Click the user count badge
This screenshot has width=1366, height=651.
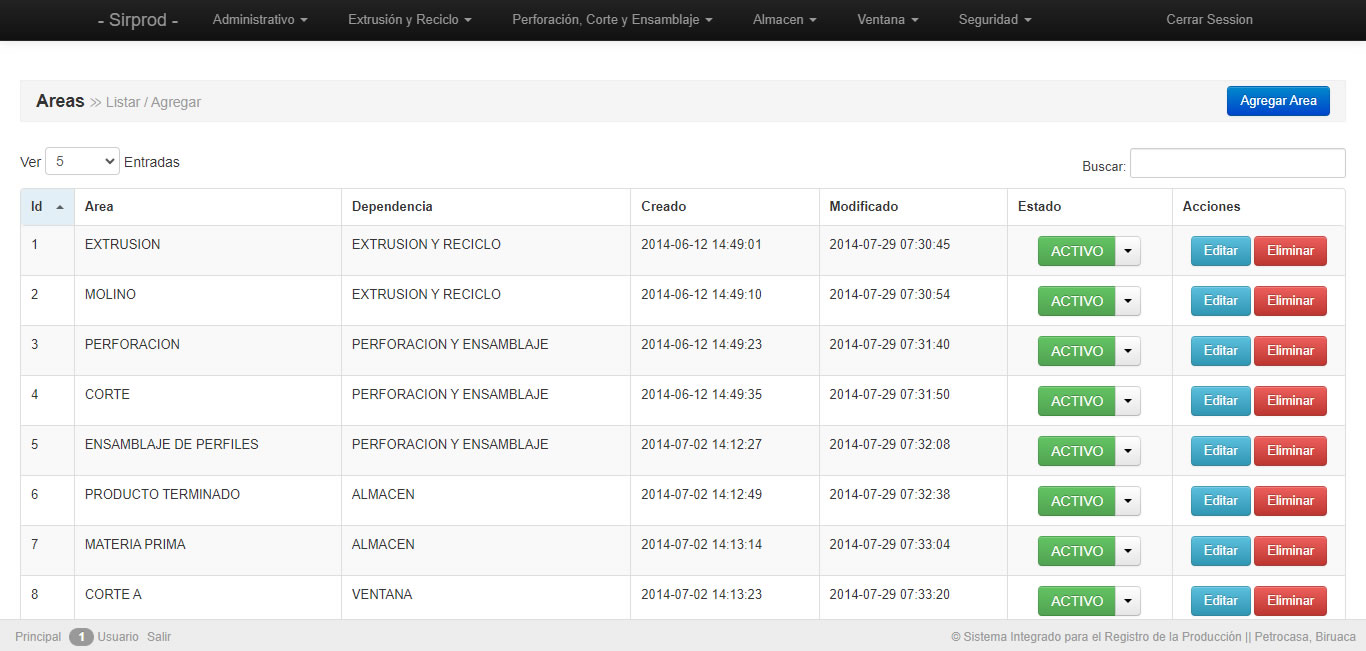pyautogui.click(x=81, y=637)
